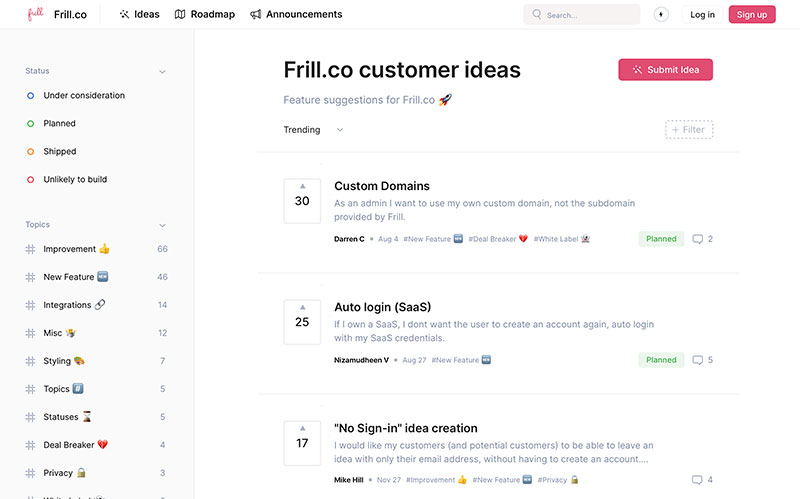Click megaphone icon in Announcements tab
Screen dimensions: 800x499
[x=255, y=14]
